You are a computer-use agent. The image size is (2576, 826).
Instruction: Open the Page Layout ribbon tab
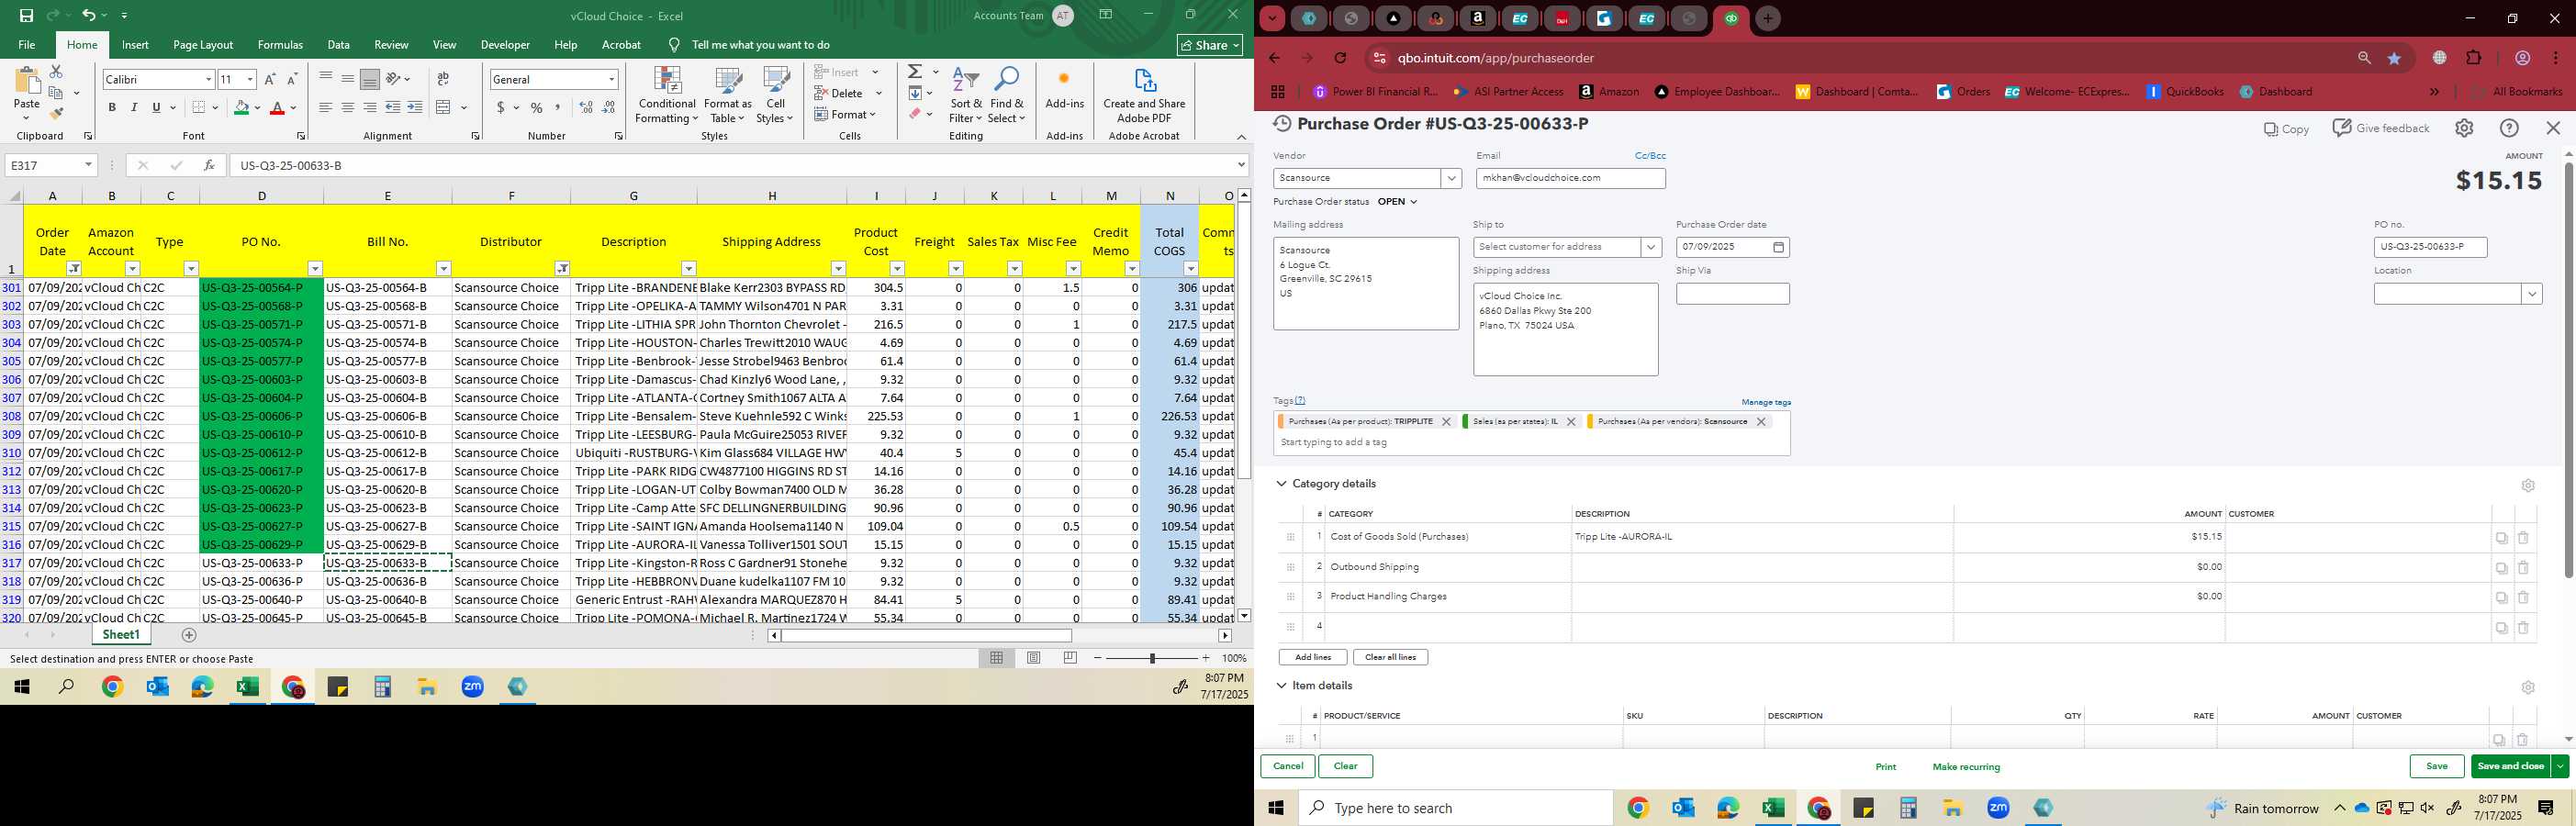[x=203, y=45]
